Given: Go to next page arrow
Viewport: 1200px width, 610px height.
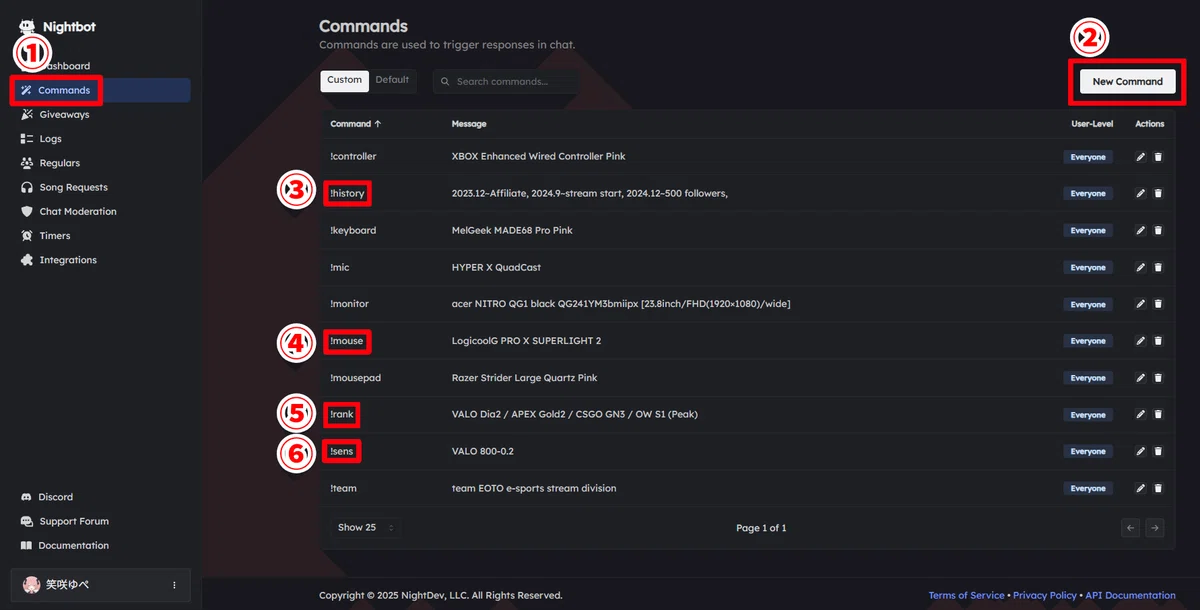Looking at the screenshot, I should pyautogui.click(x=1154, y=528).
